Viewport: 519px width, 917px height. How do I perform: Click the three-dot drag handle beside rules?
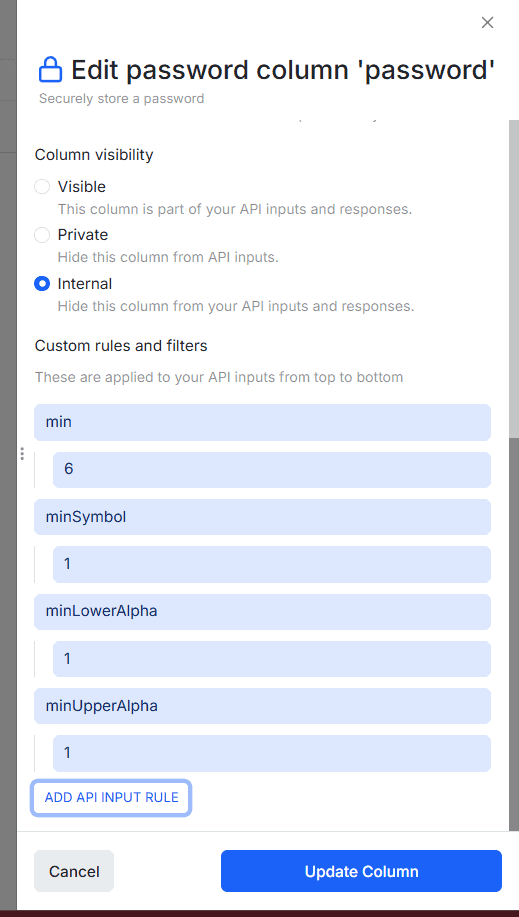point(22,453)
